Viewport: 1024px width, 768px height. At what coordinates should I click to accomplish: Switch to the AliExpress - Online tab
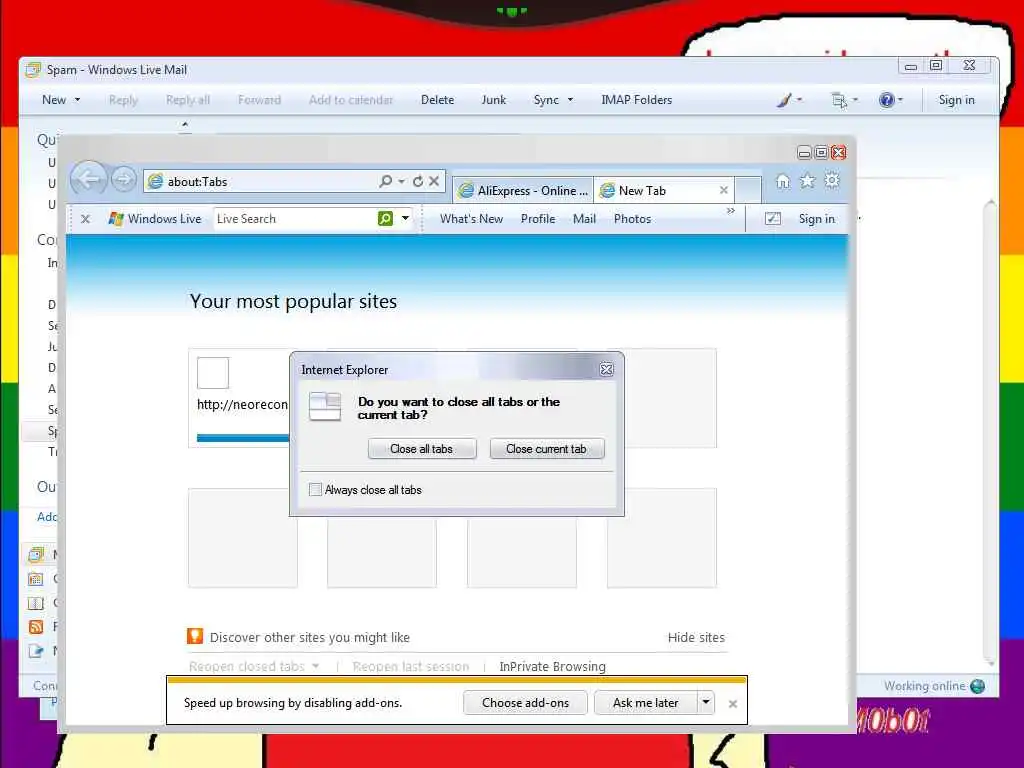523,190
